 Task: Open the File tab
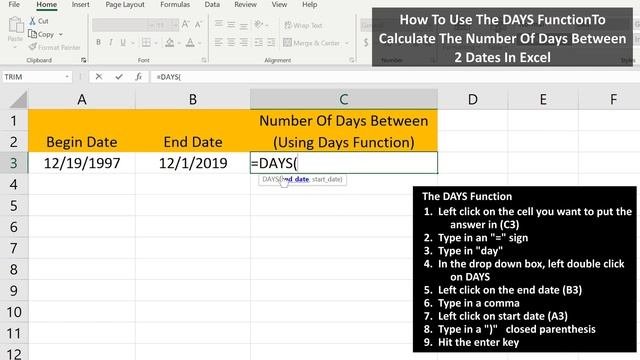(14, 4)
